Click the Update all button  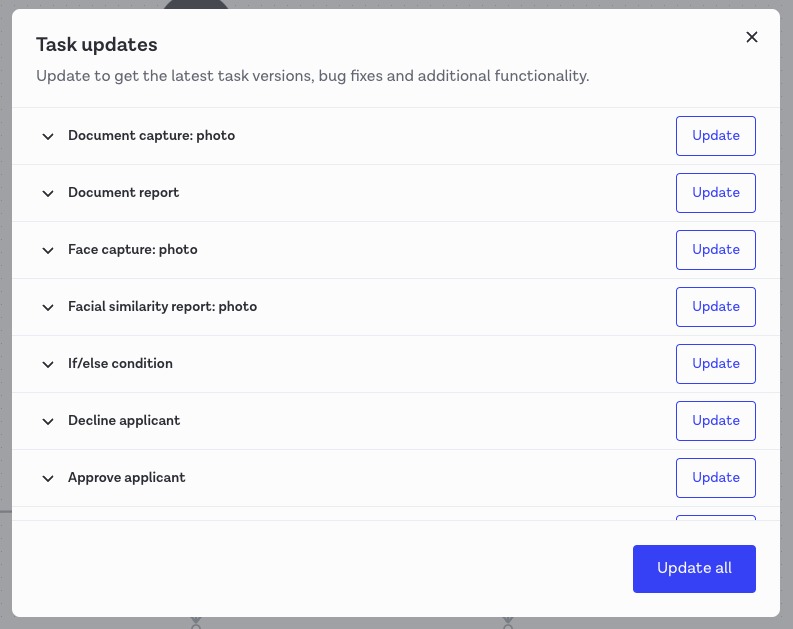[x=694, y=569]
